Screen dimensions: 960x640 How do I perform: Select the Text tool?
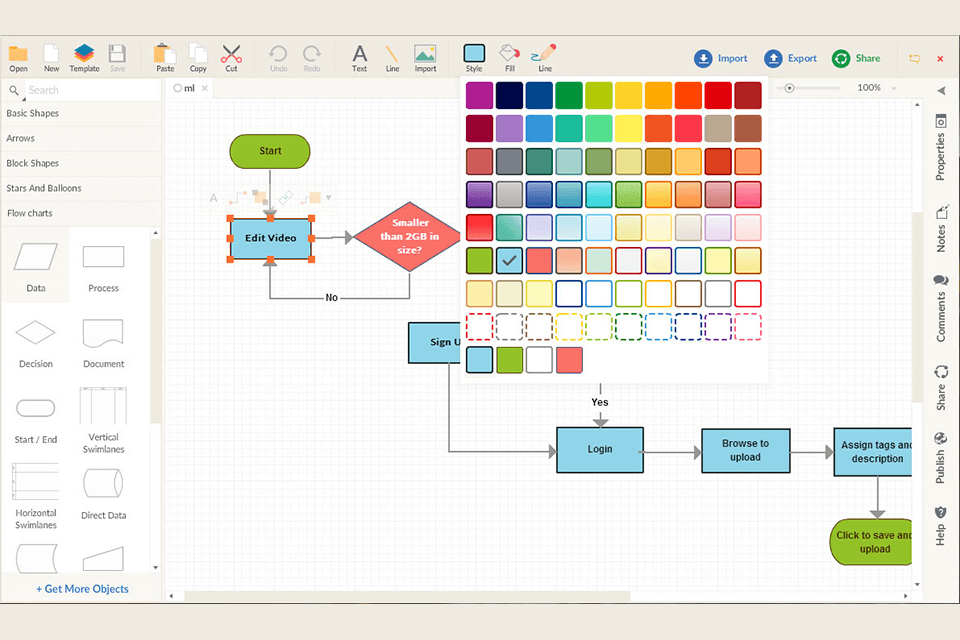pyautogui.click(x=359, y=57)
